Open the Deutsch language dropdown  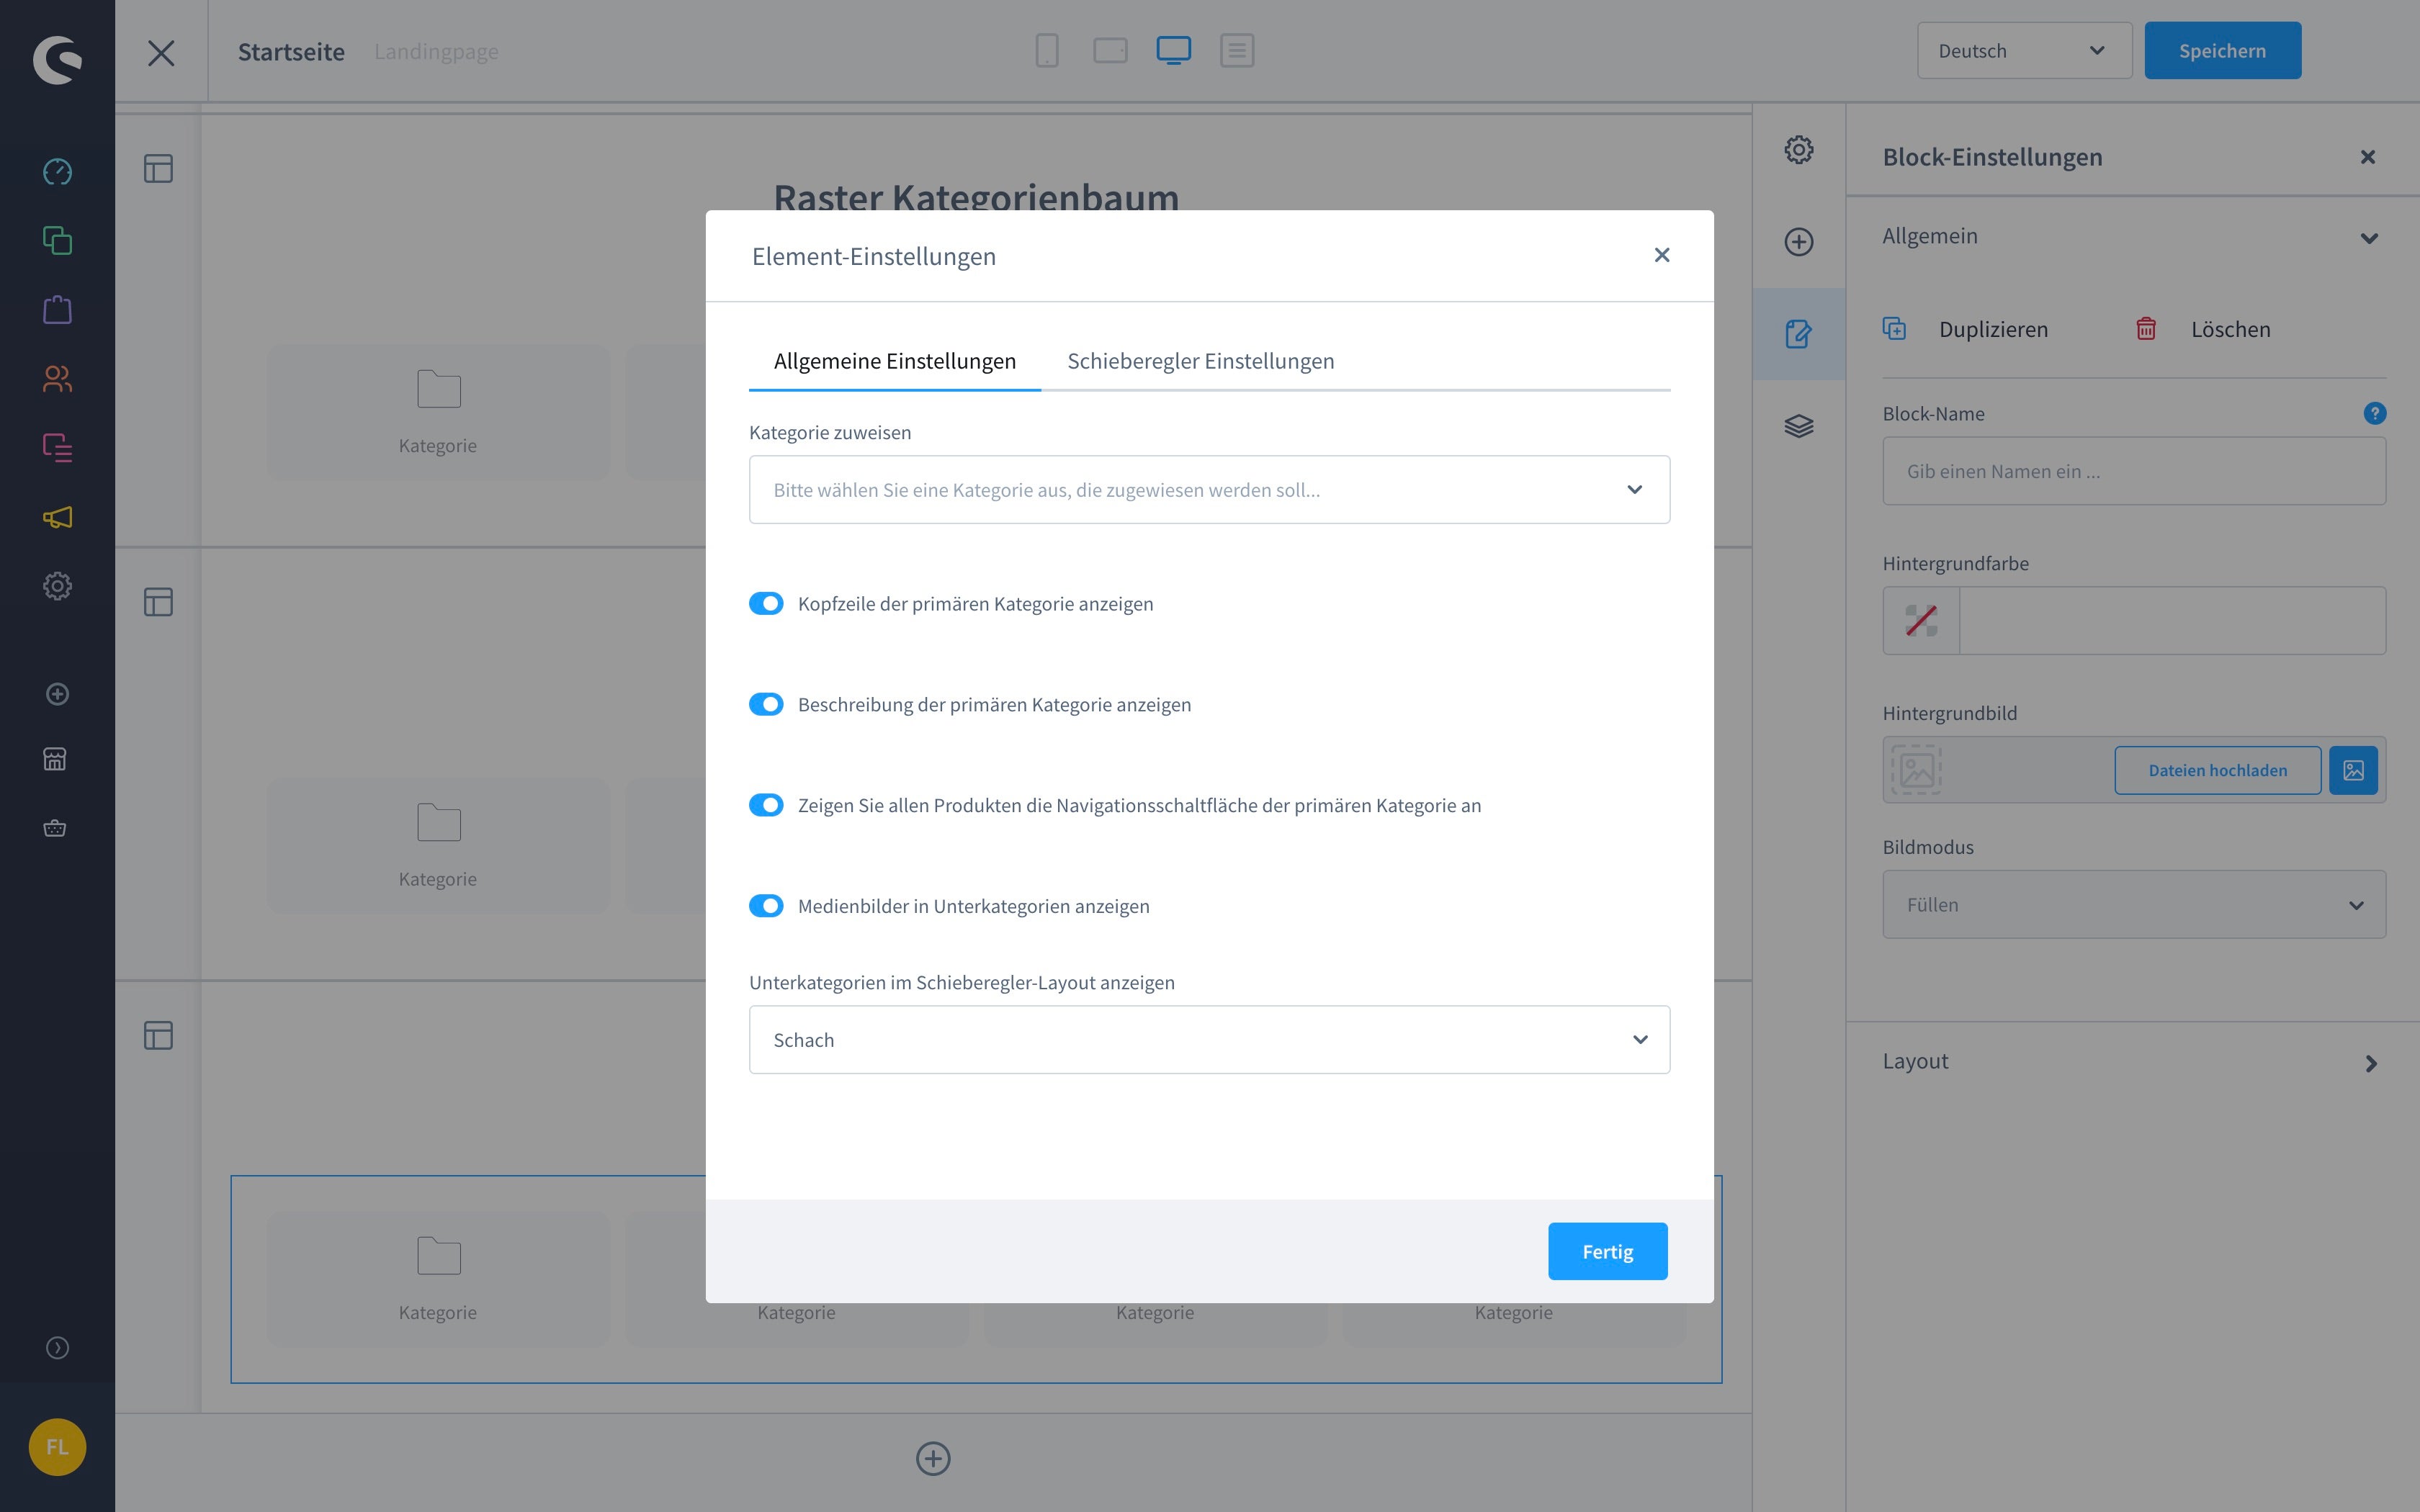[x=2024, y=51]
